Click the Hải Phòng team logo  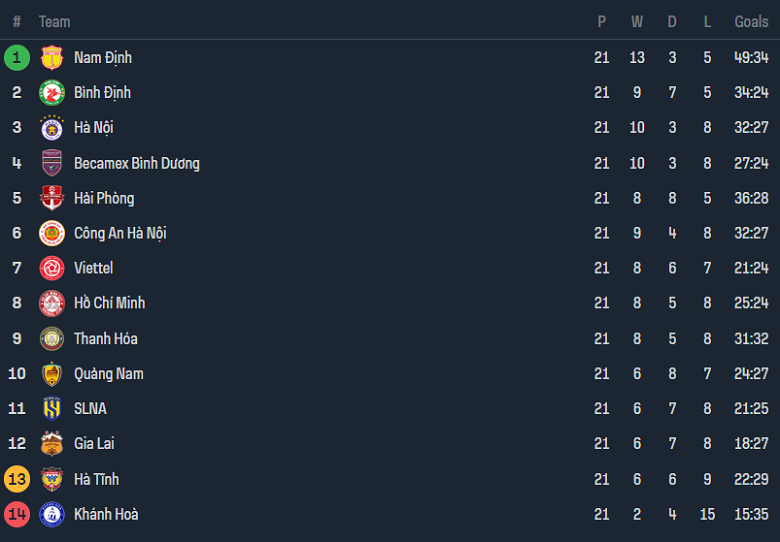tap(51, 198)
